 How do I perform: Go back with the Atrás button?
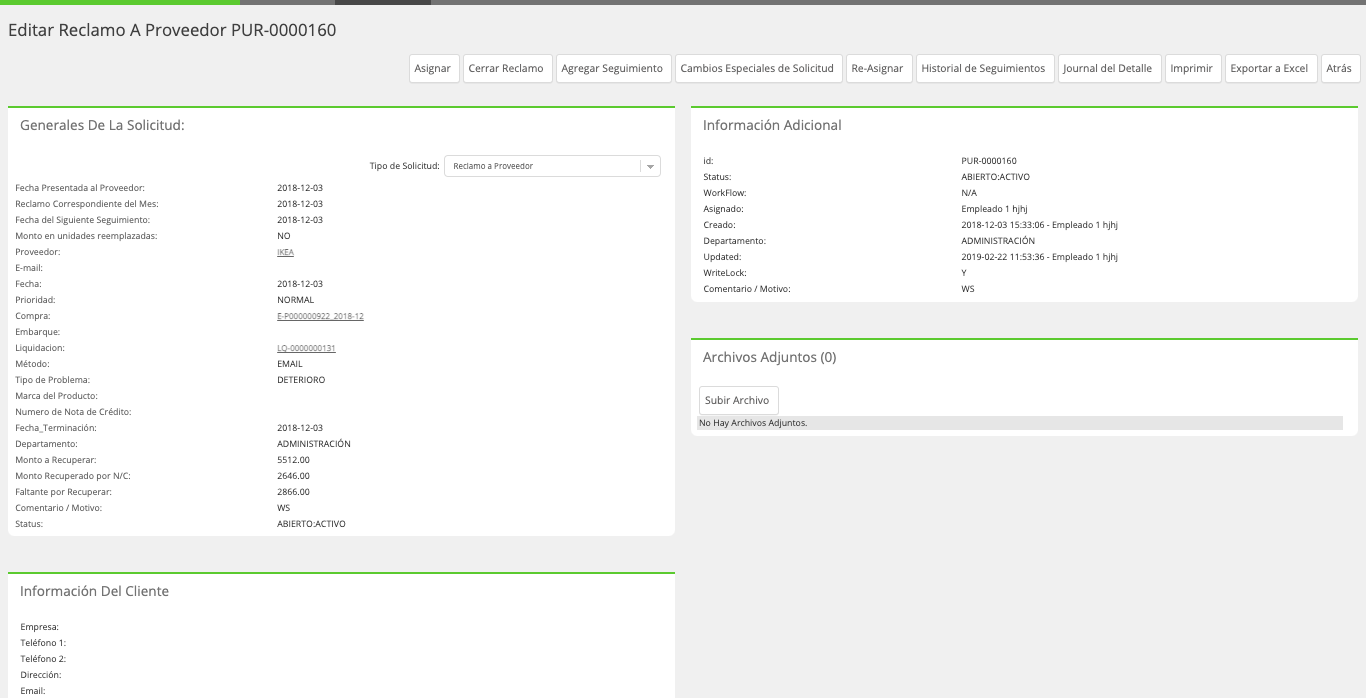(x=1339, y=69)
